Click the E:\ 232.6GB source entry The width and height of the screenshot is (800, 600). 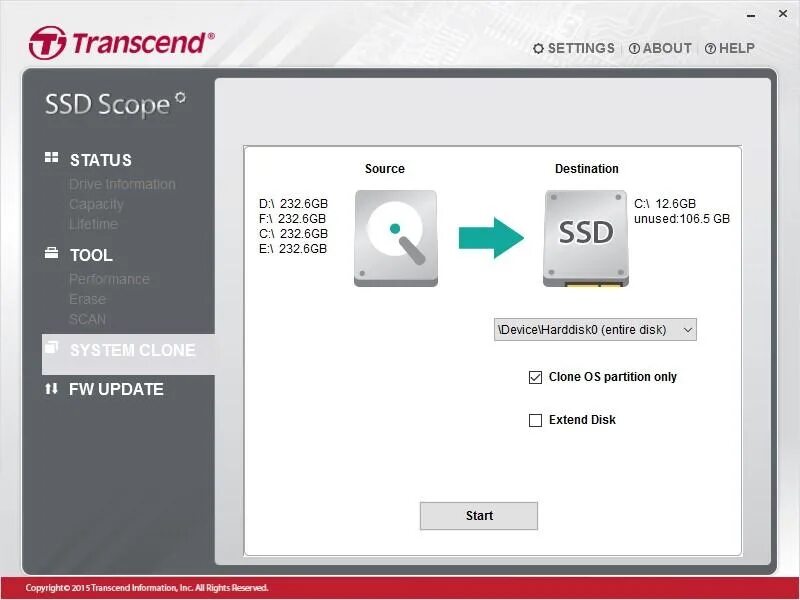point(293,248)
